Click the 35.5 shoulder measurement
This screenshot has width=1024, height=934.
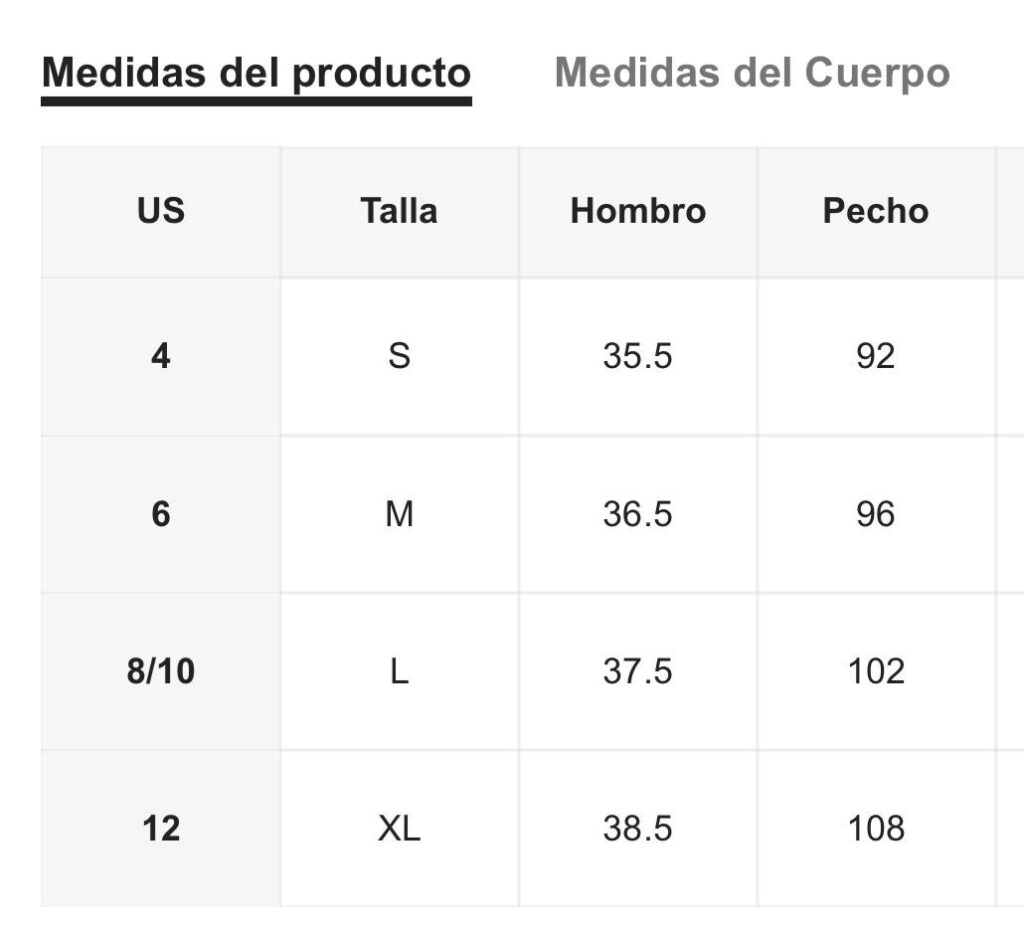[638, 357]
